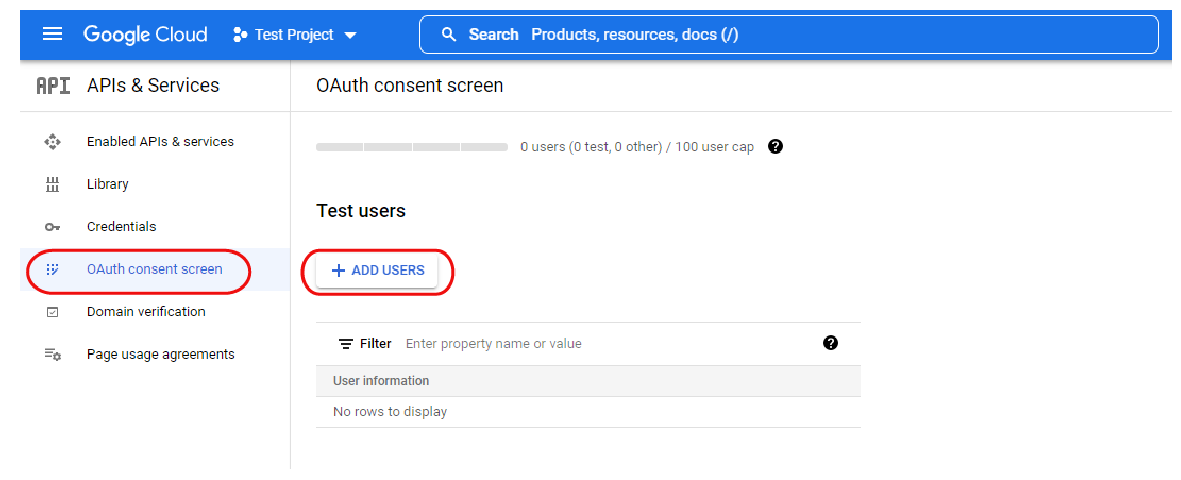The image size is (1181, 480).
Task: Click the Filter lines icon
Action: coord(346,344)
